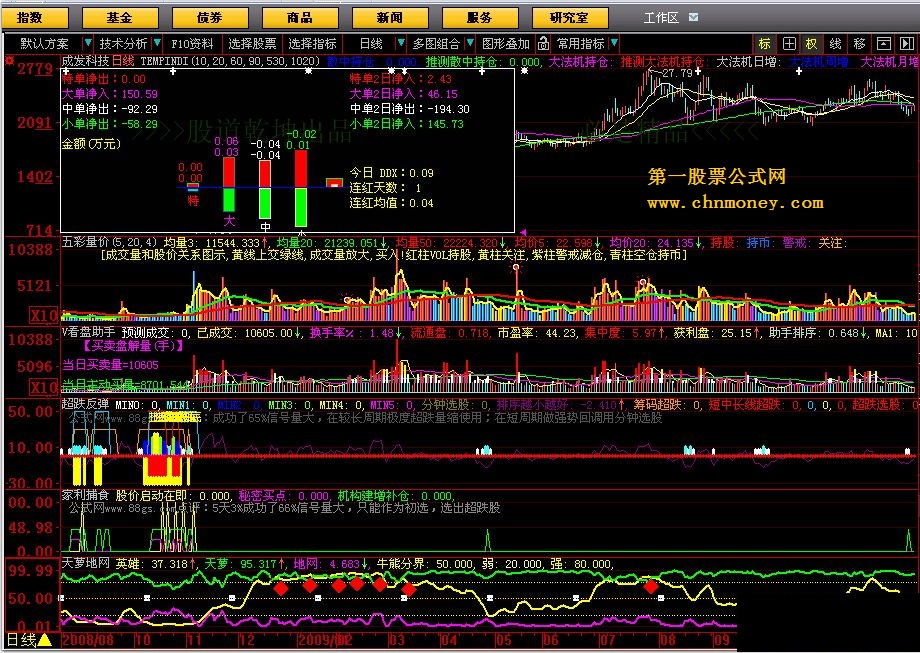The image size is (920, 653).
Task: Click the 图形叠加 button
Action: (506, 43)
